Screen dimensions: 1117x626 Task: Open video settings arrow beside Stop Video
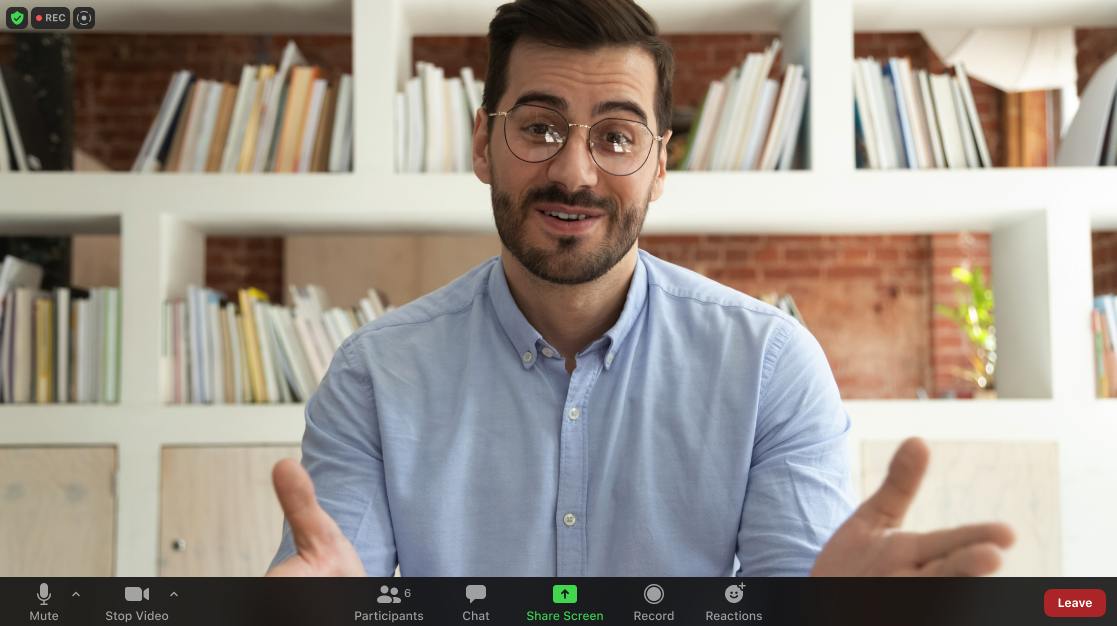174,594
